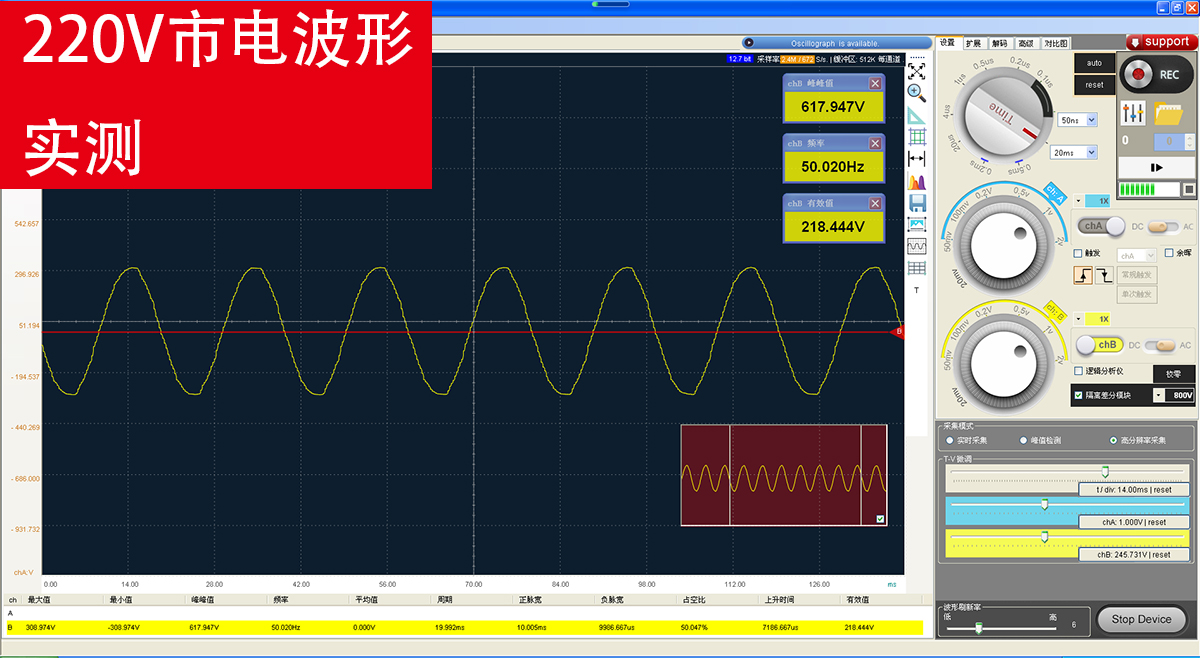Viewport: 1200px width, 658px height.
Task: Click the T text tool icon
Action: [916, 290]
